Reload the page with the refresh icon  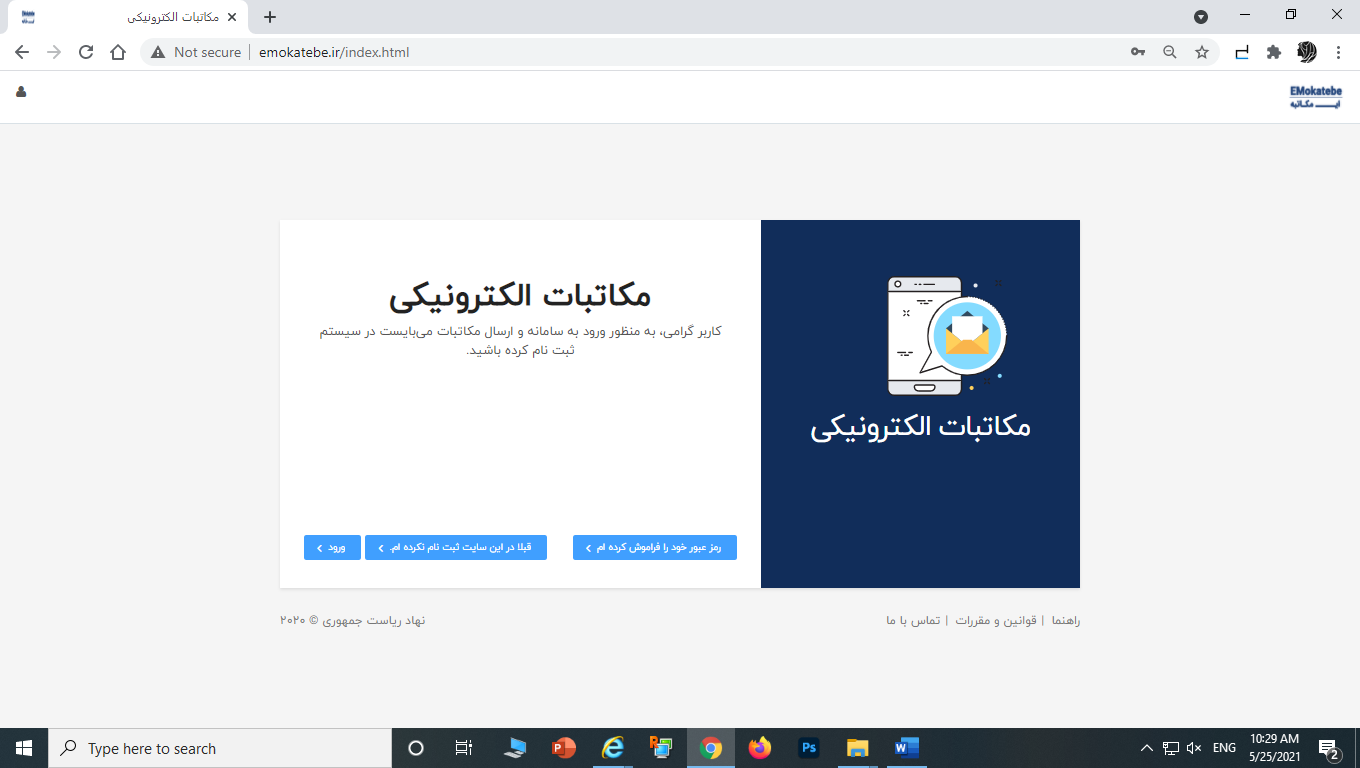coord(86,52)
